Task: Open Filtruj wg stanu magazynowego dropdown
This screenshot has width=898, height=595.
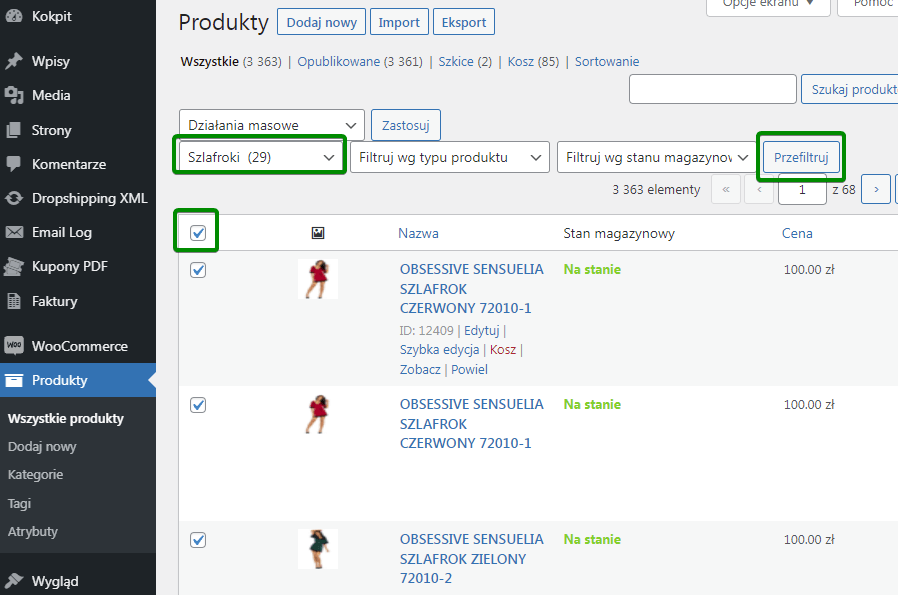Action: tap(657, 157)
